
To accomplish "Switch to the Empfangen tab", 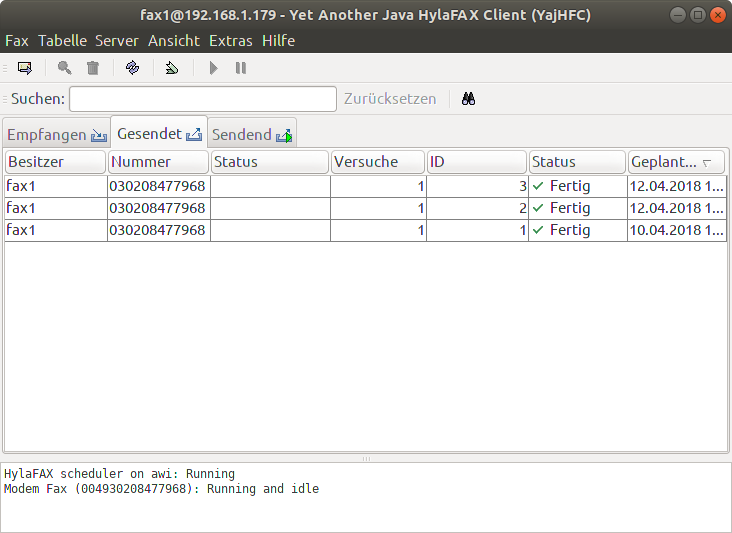I will 56,134.
